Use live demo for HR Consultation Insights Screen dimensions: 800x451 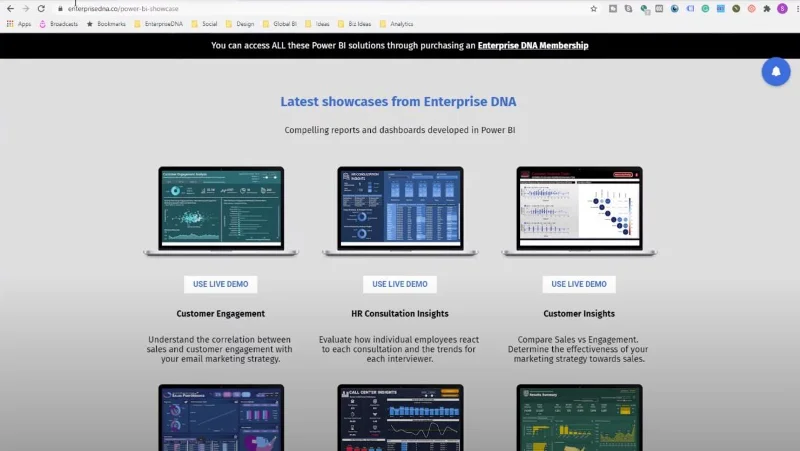point(399,284)
